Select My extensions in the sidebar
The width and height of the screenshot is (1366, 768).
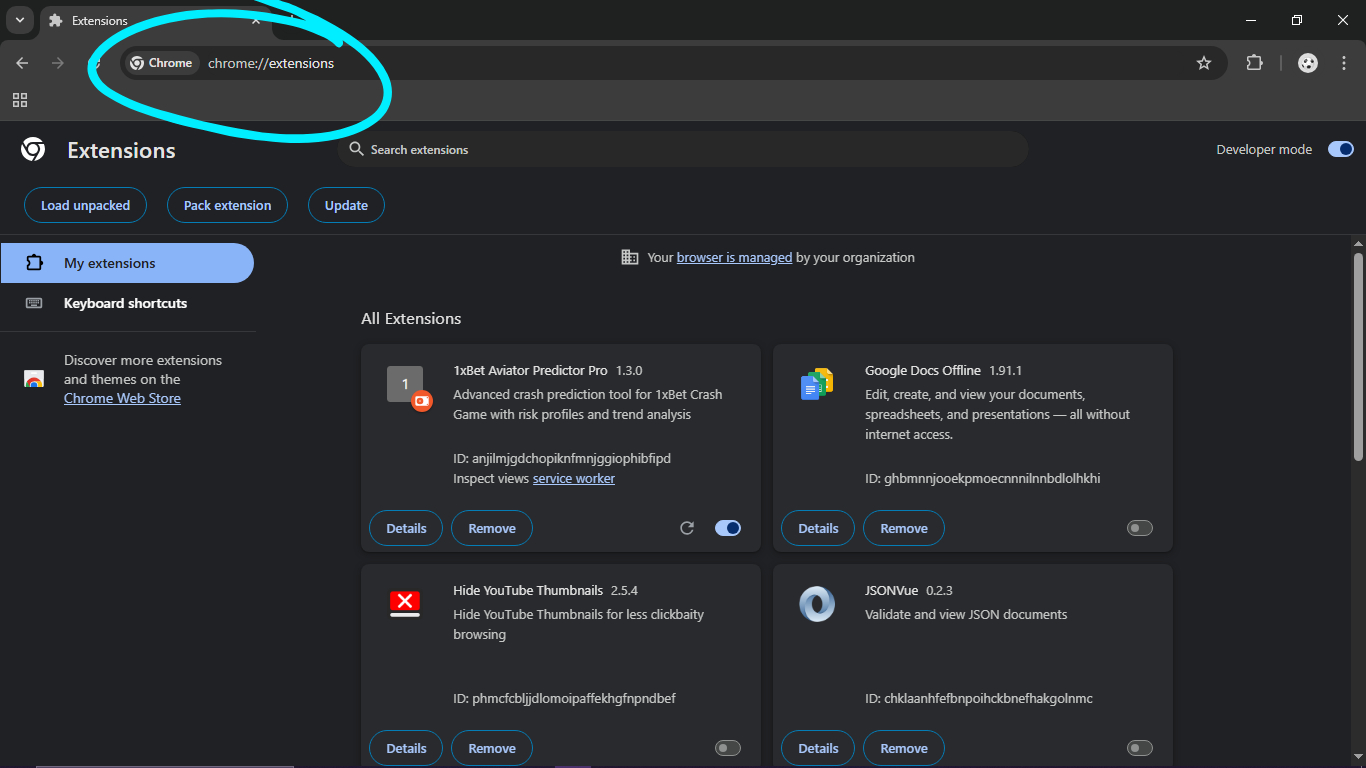(126, 263)
